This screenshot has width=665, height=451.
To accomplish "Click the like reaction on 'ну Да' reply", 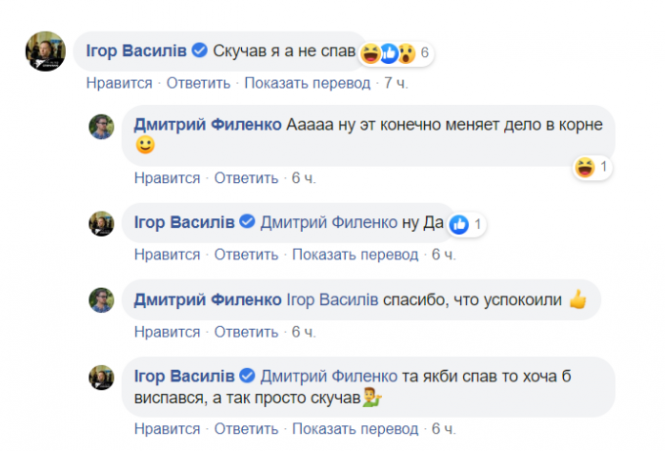I will click(460, 224).
